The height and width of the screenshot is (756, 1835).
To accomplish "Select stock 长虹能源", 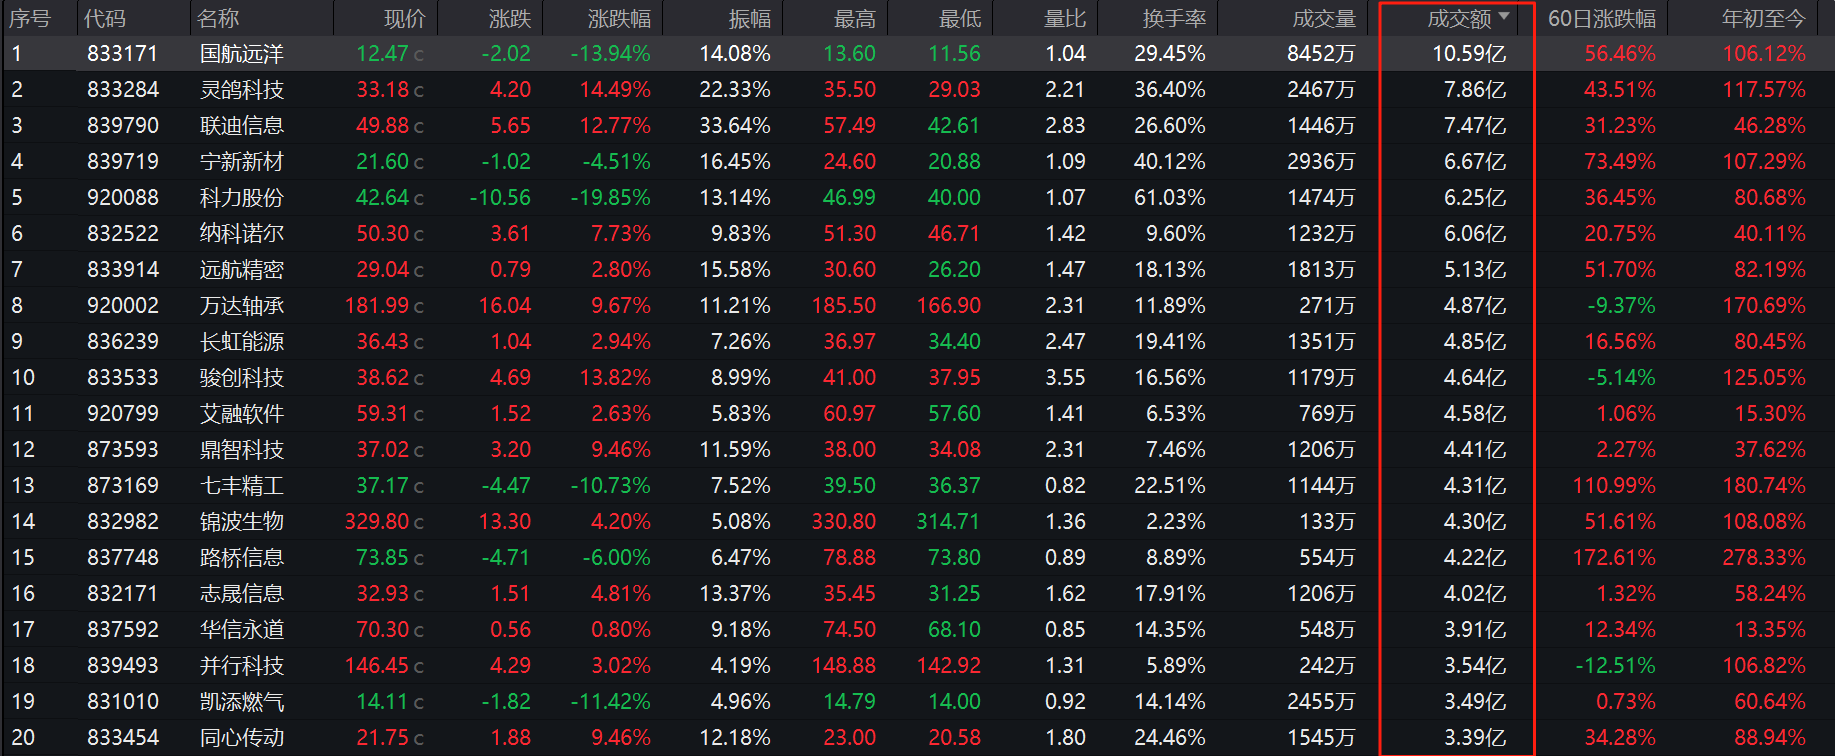I will 242,342.
